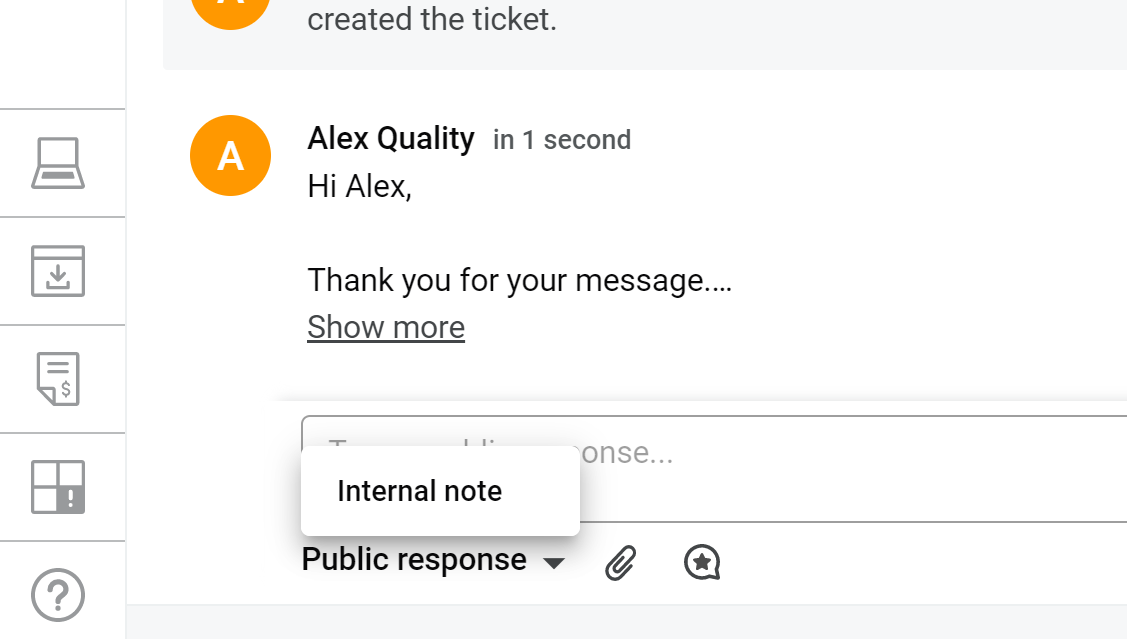Select the dashboard grid alert icon
Viewport: 1127px width, 639px height.
tap(58, 487)
